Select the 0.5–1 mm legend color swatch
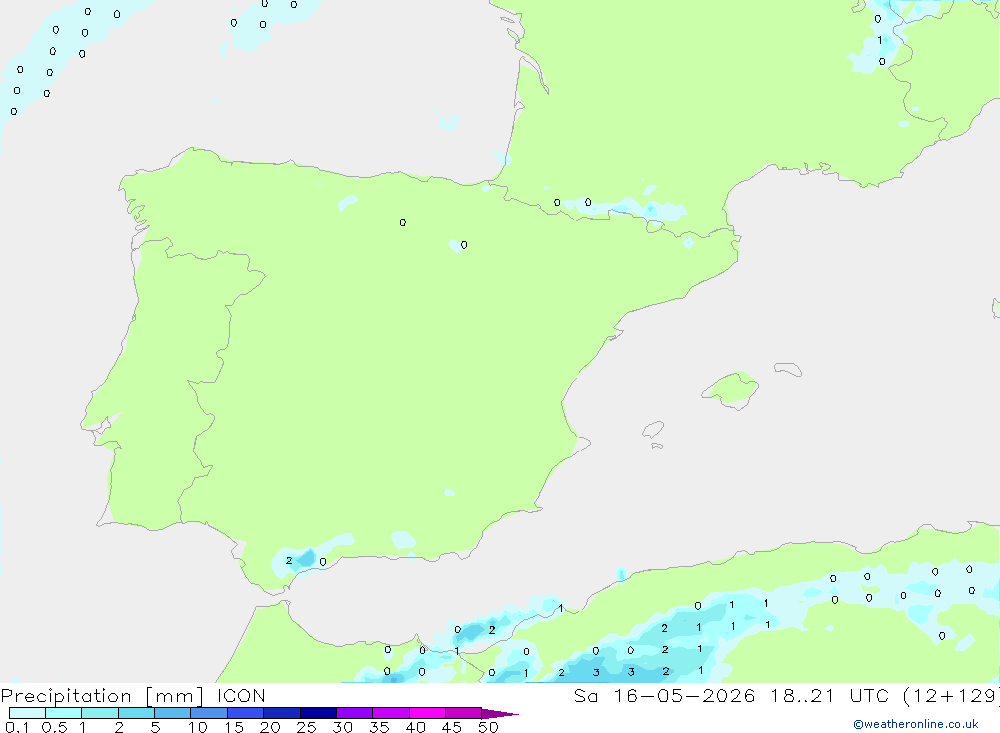Viewport: 1000px width, 733px height. click(x=63, y=713)
